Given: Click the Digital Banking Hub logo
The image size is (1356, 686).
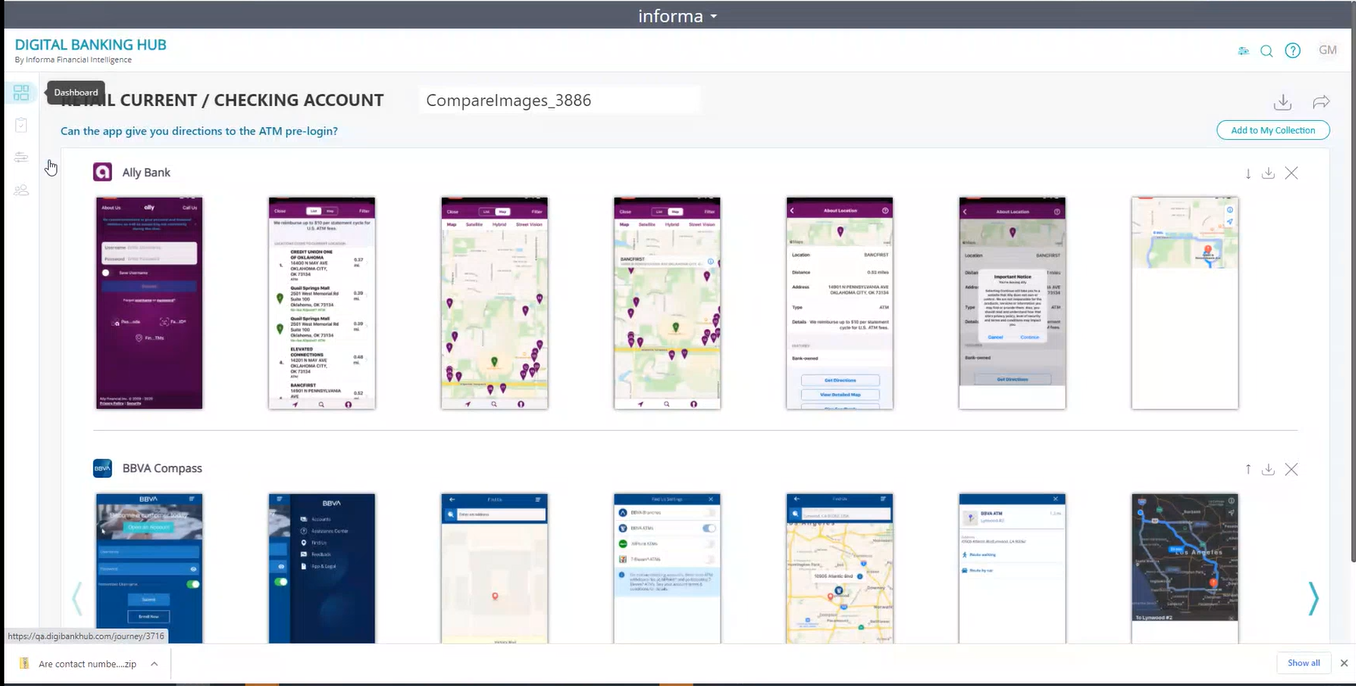Looking at the screenshot, I should click(90, 50).
